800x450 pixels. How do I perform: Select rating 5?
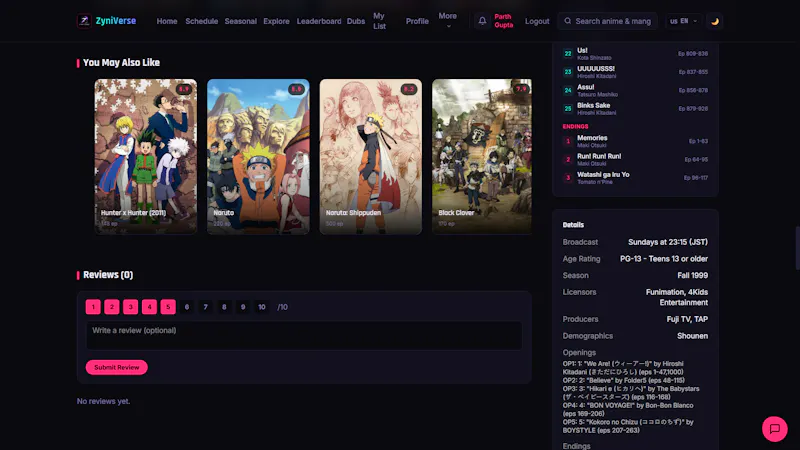tap(168, 307)
